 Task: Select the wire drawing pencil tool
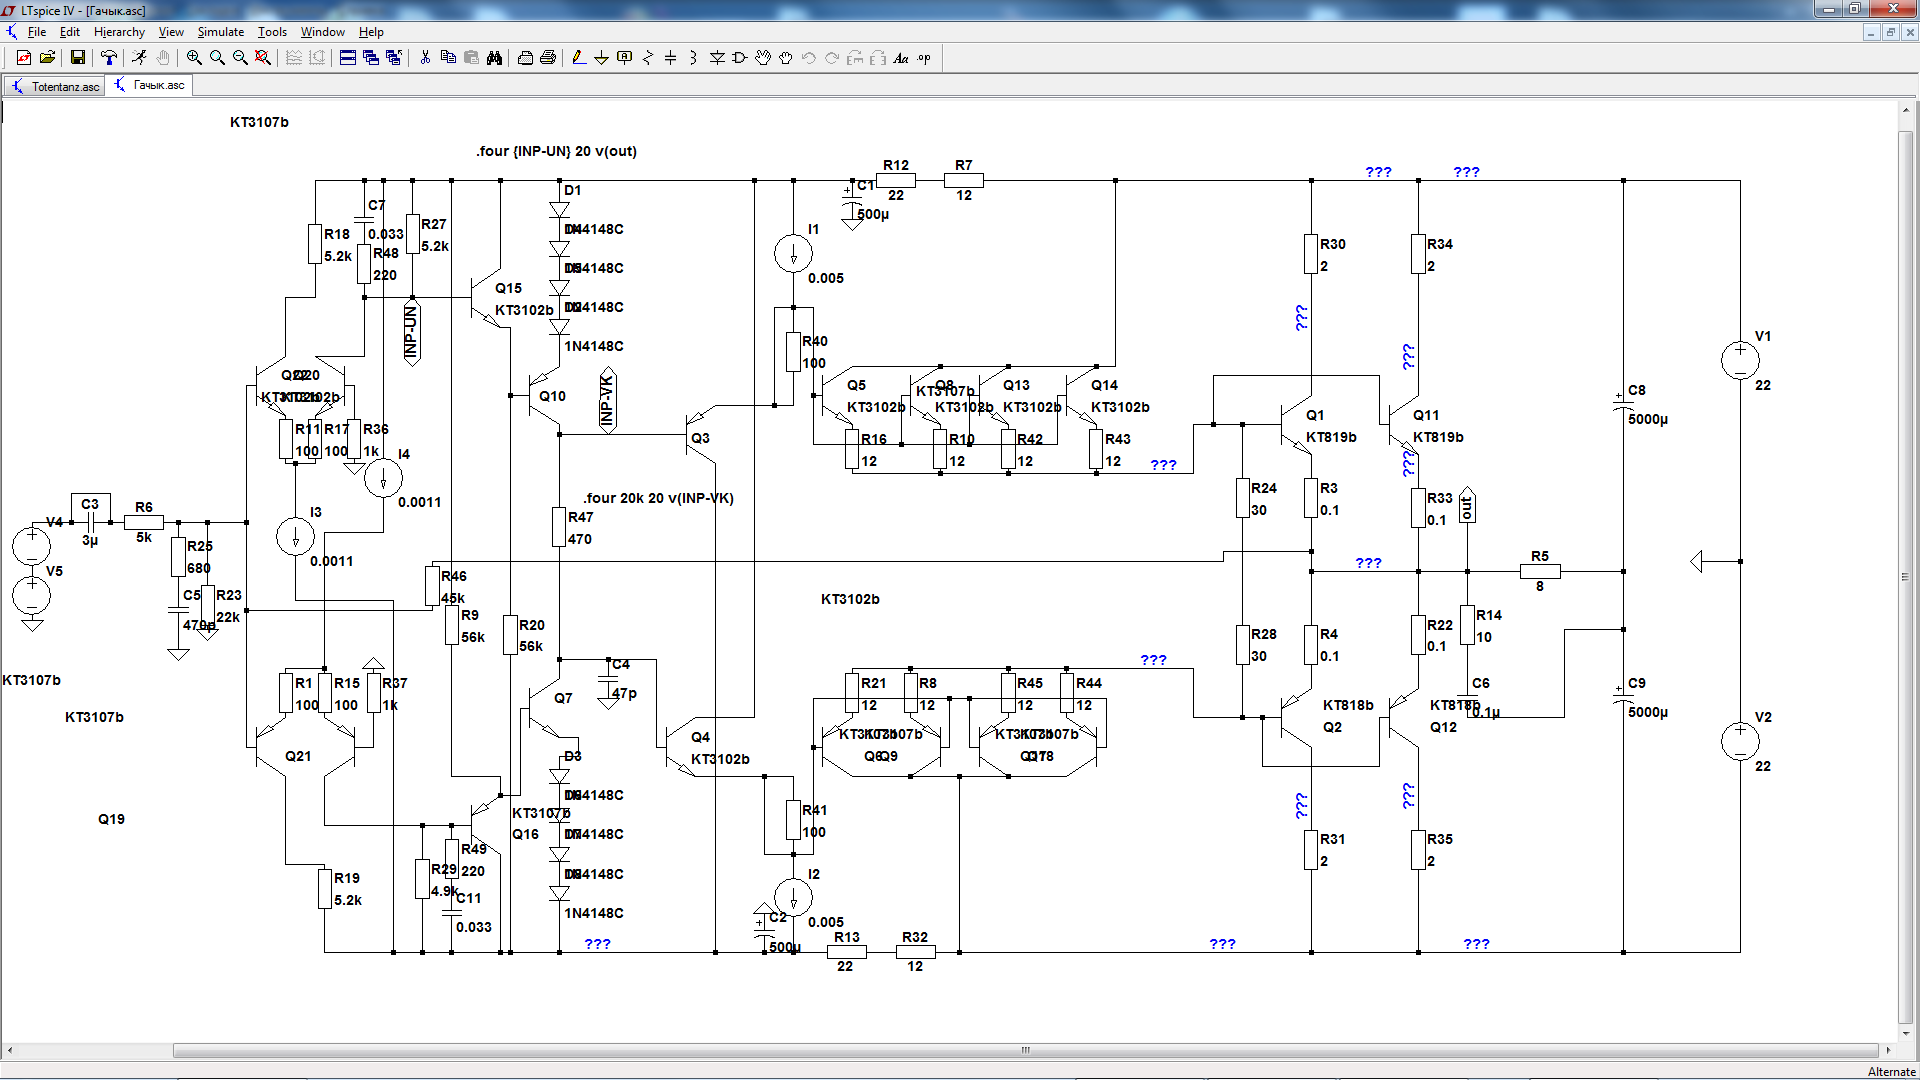point(578,58)
